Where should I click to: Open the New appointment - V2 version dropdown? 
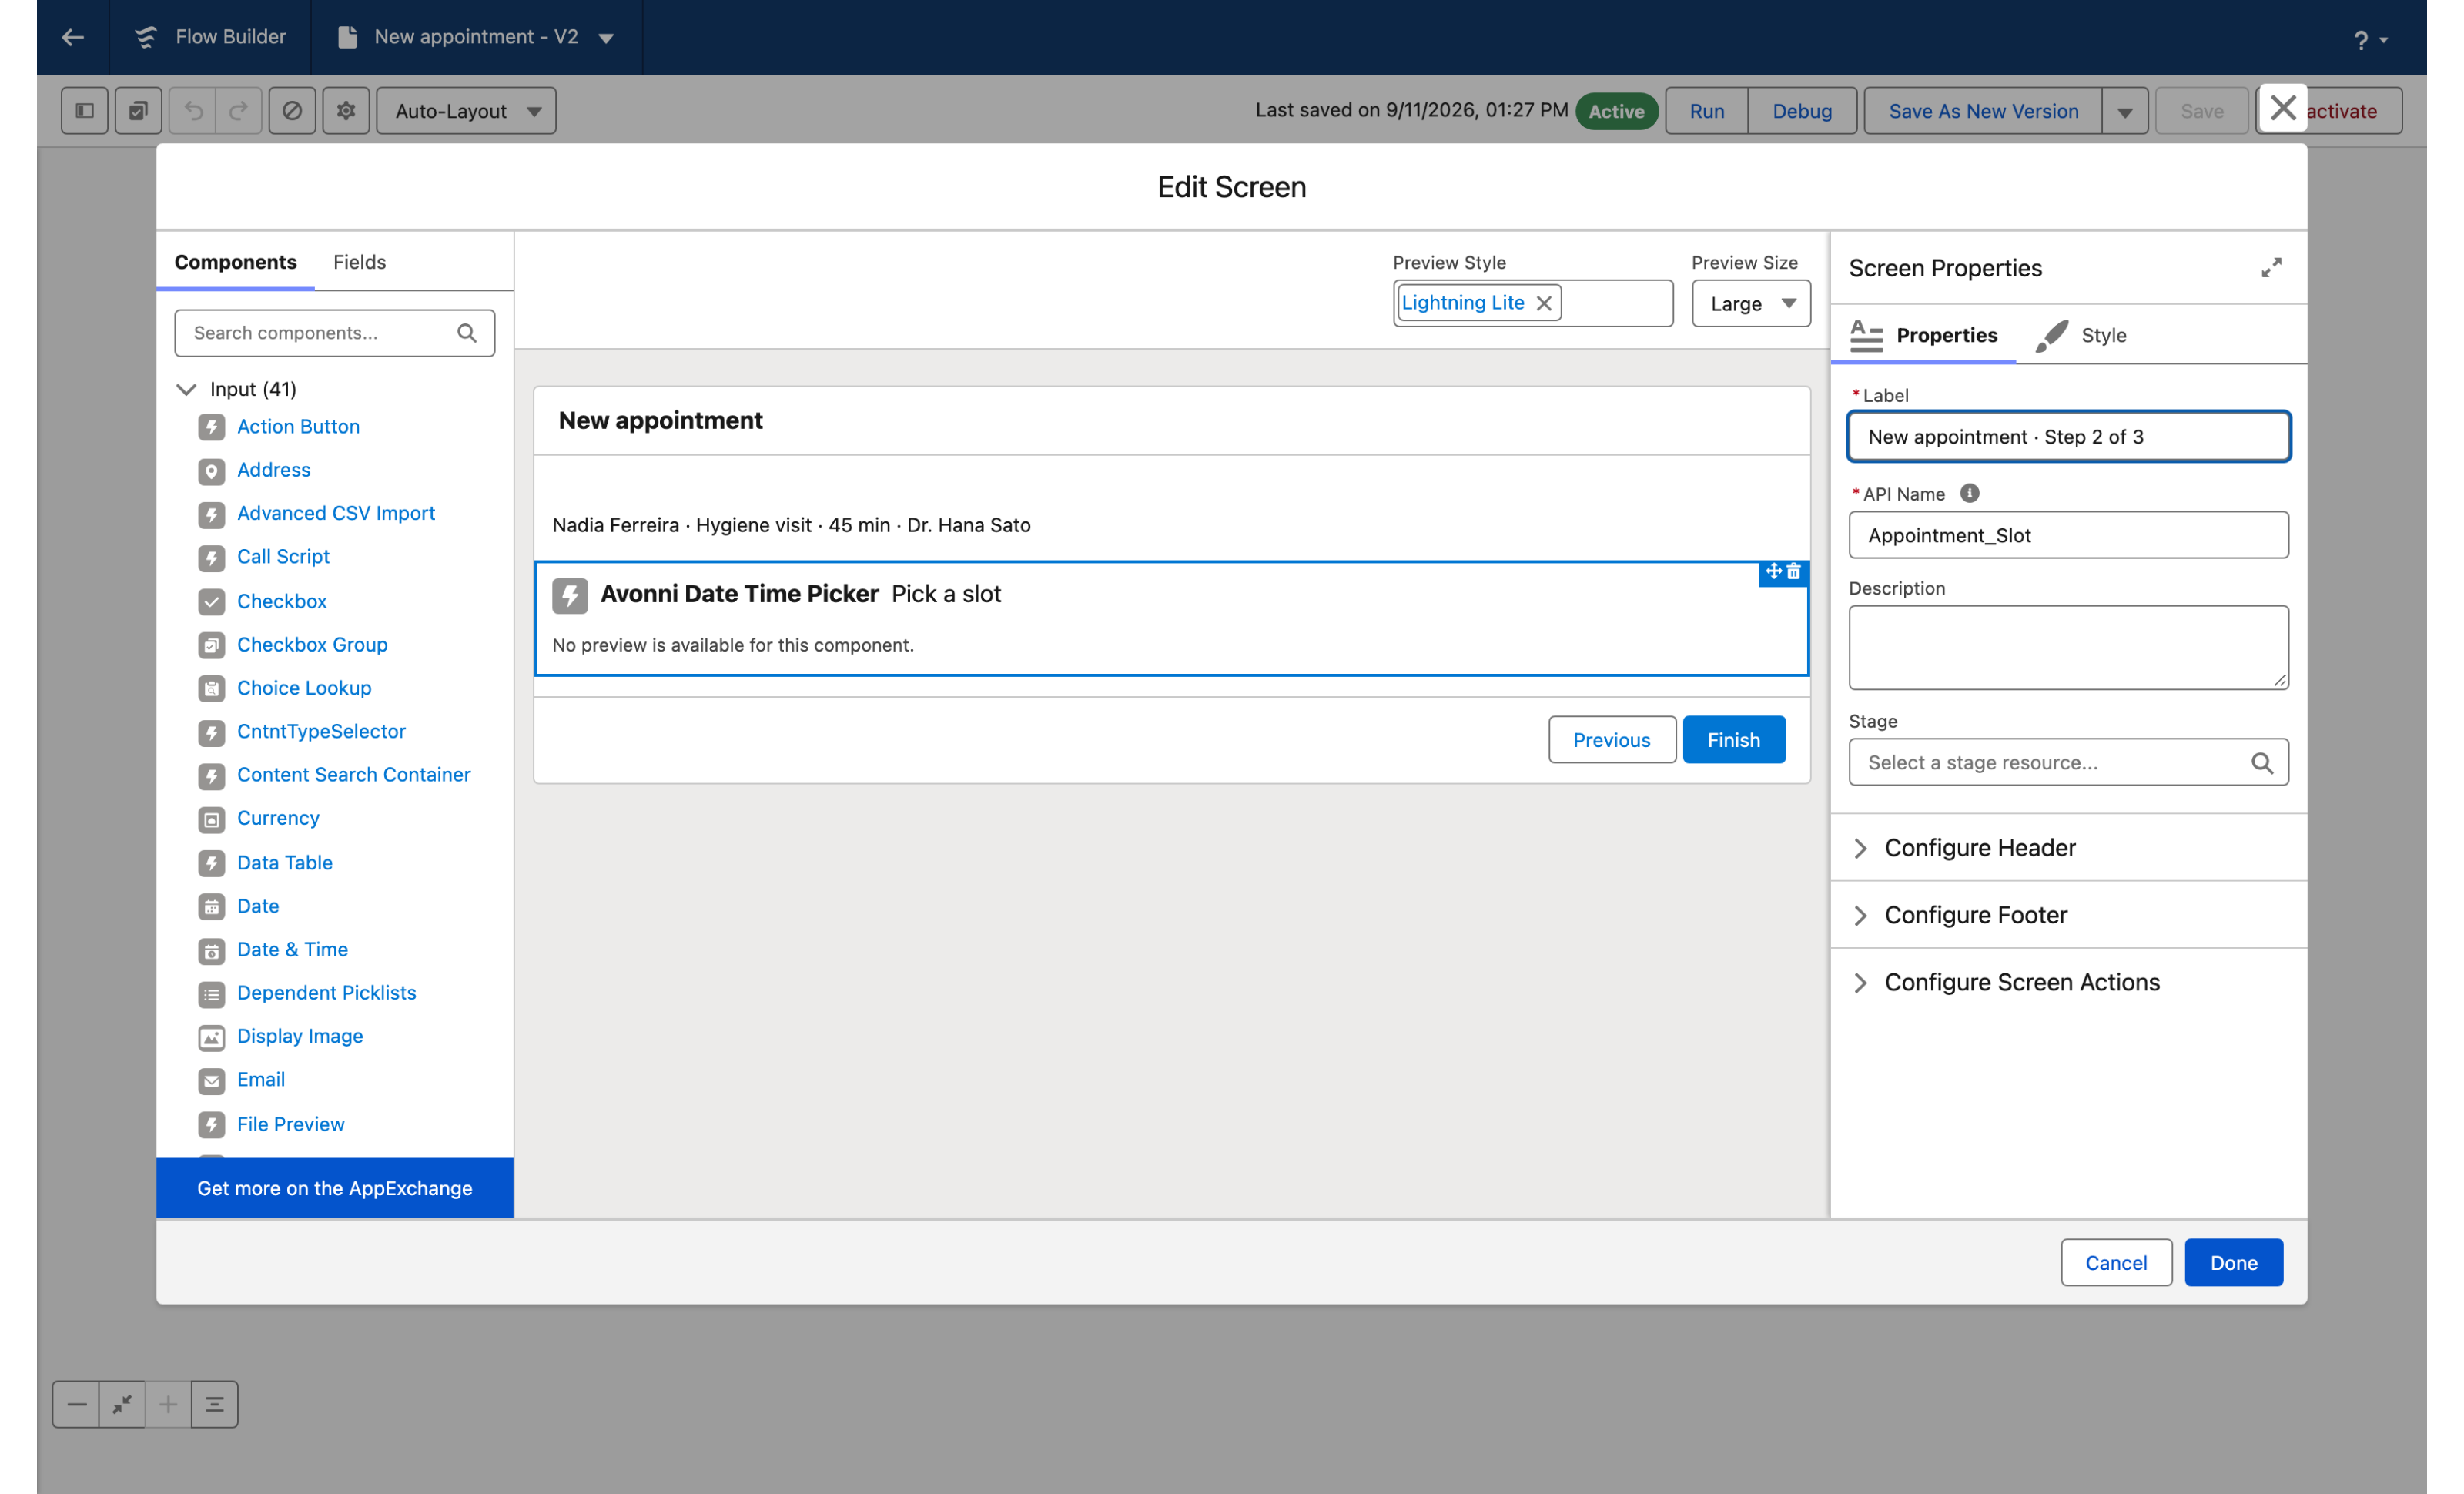606,38
